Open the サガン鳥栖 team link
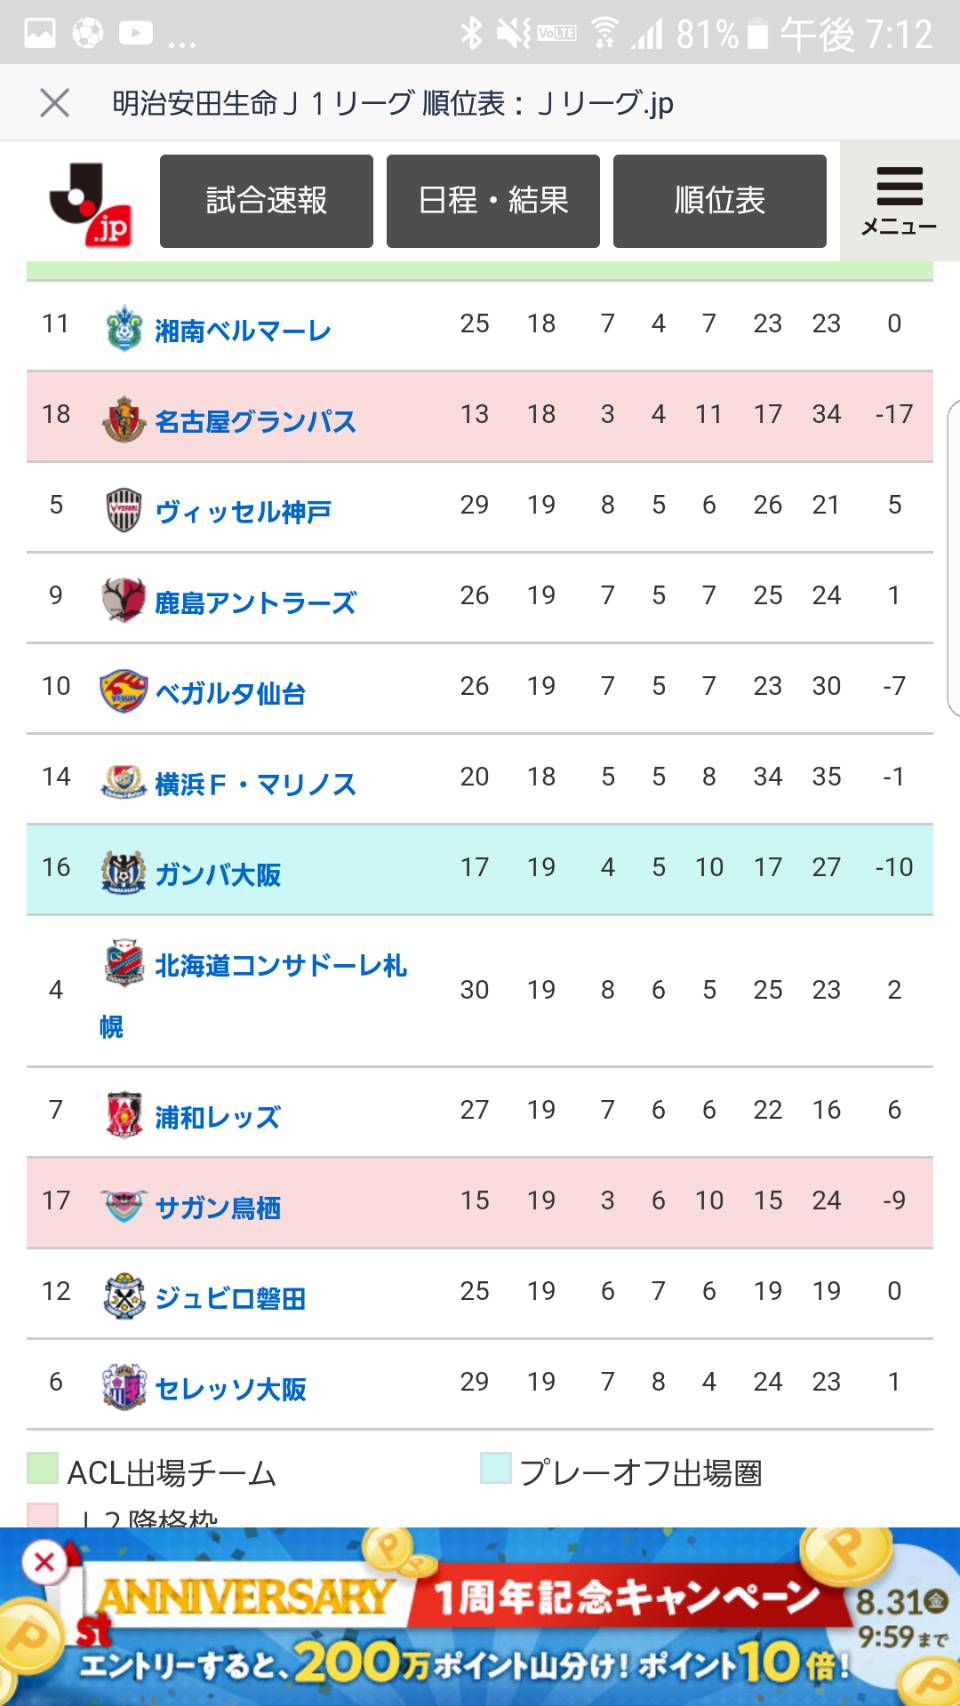The width and height of the screenshot is (960, 1706). click(217, 1207)
